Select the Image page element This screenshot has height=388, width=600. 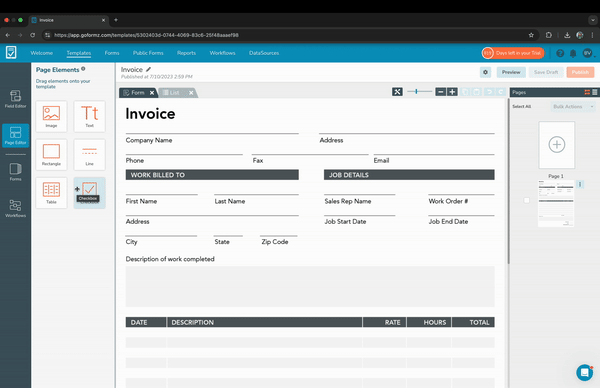(x=51, y=116)
